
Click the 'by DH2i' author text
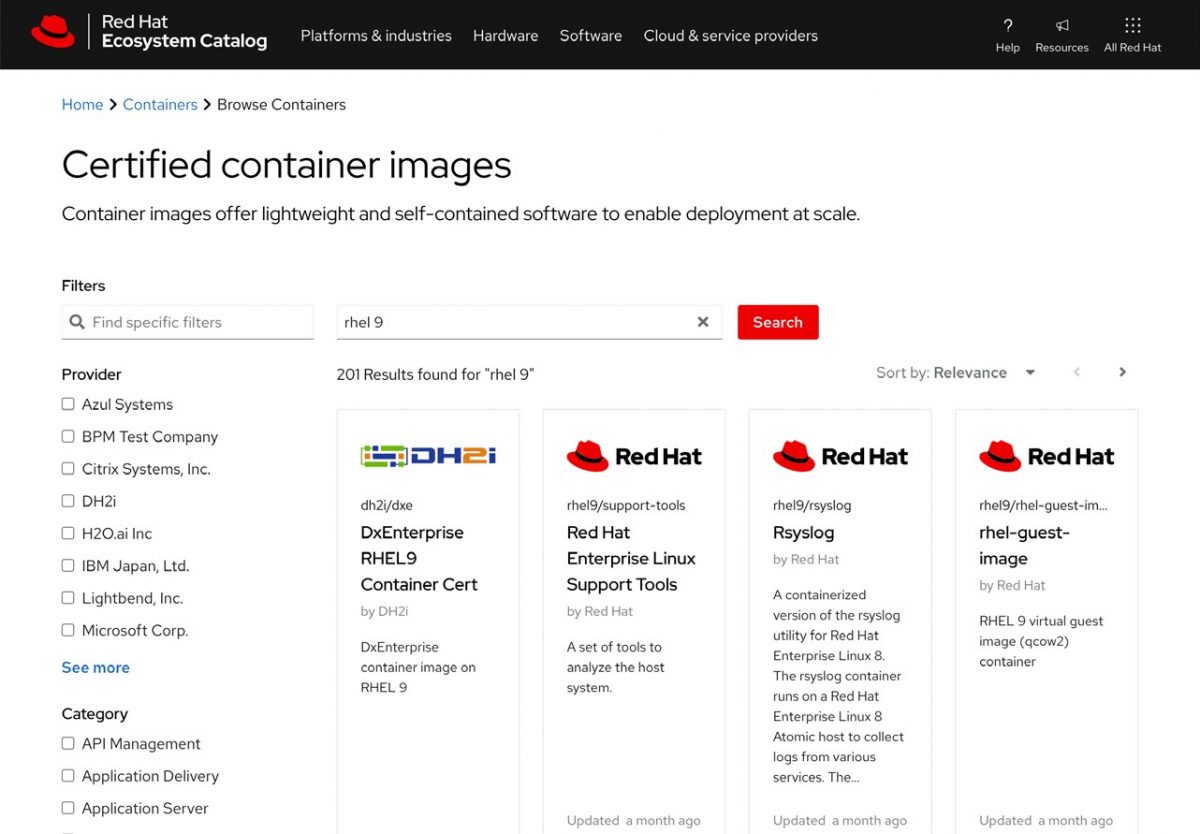[x=384, y=611]
